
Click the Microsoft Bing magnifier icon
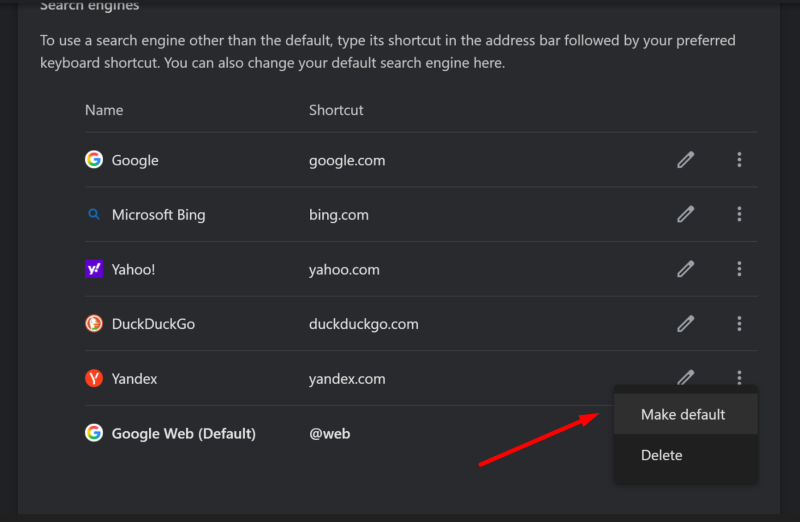pos(94,214)
